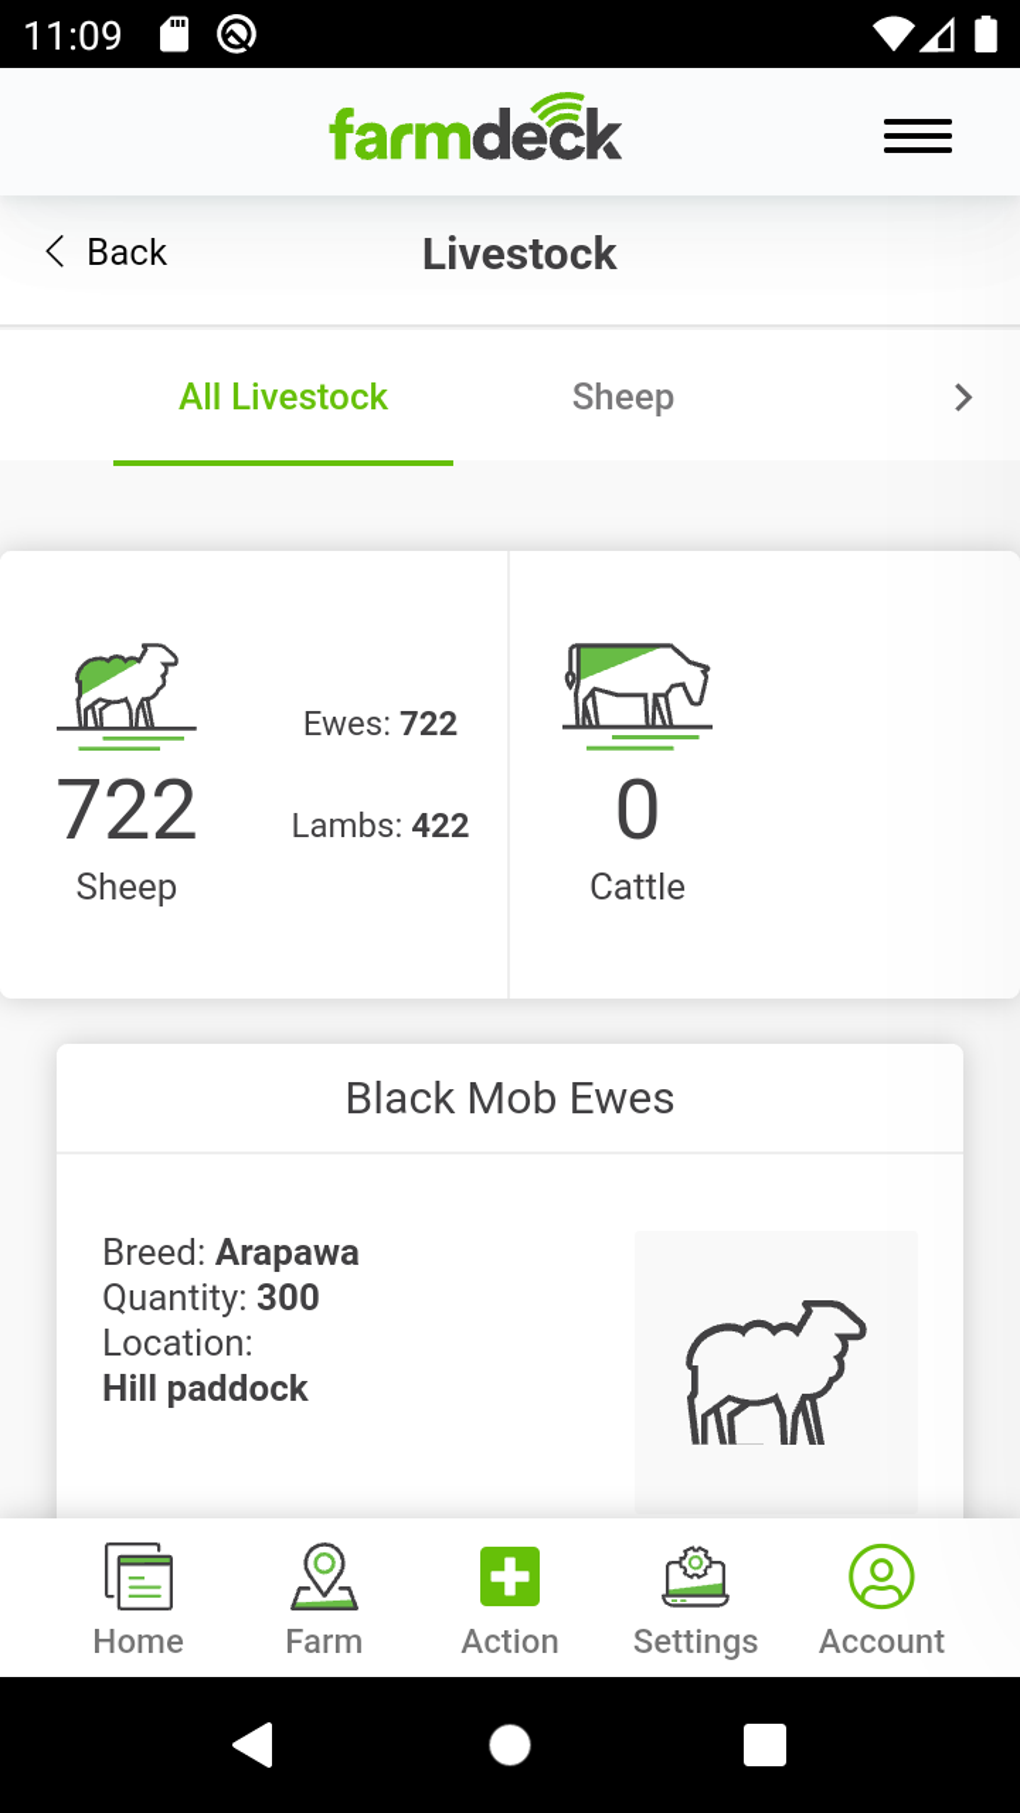1020x1813 pixels.
Task: Open Home from bottom navigation
Action: 138,1598
